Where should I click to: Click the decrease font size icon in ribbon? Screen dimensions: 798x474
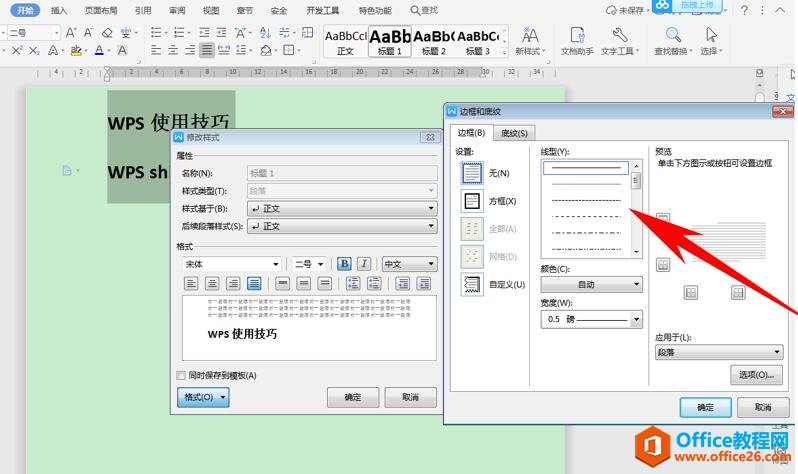[x=88, y=33]
